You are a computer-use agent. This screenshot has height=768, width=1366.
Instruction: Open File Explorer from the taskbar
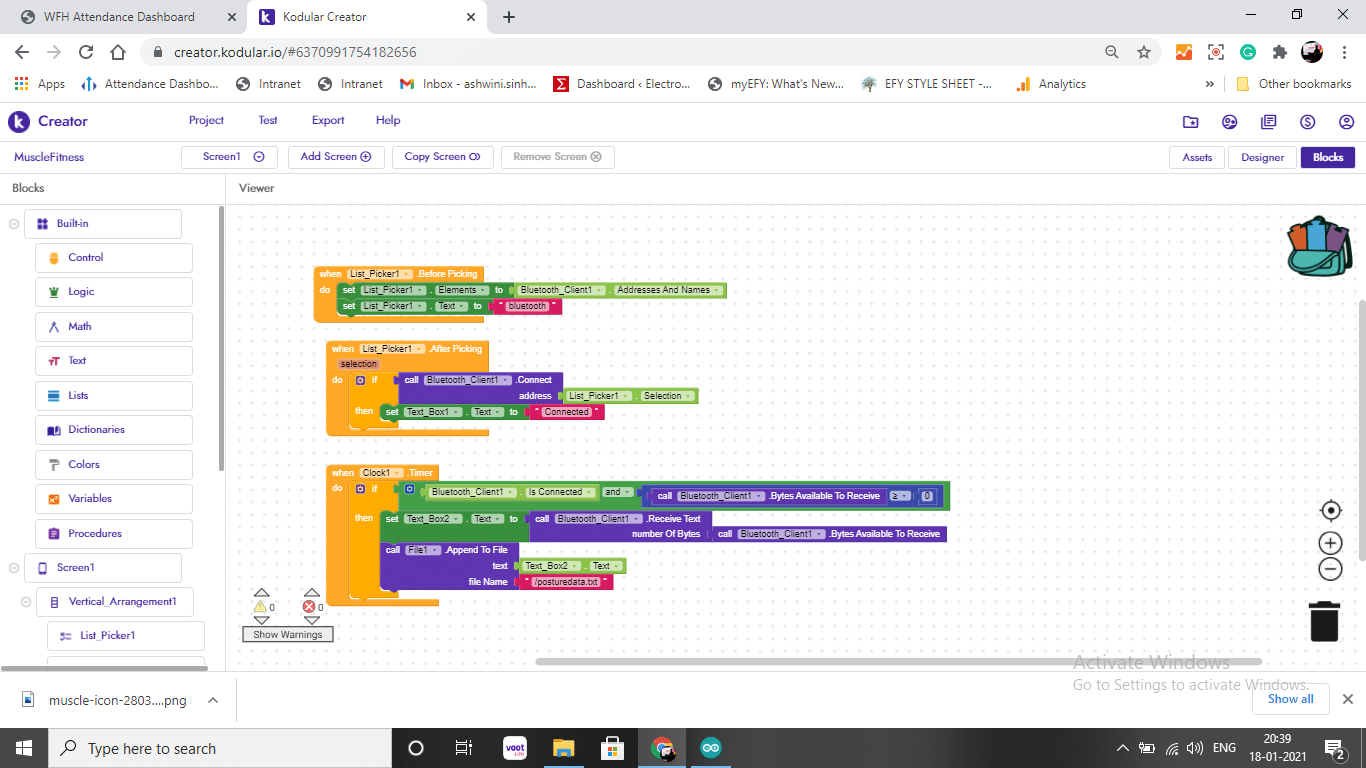pyautogui.click(x=564, y=748)
